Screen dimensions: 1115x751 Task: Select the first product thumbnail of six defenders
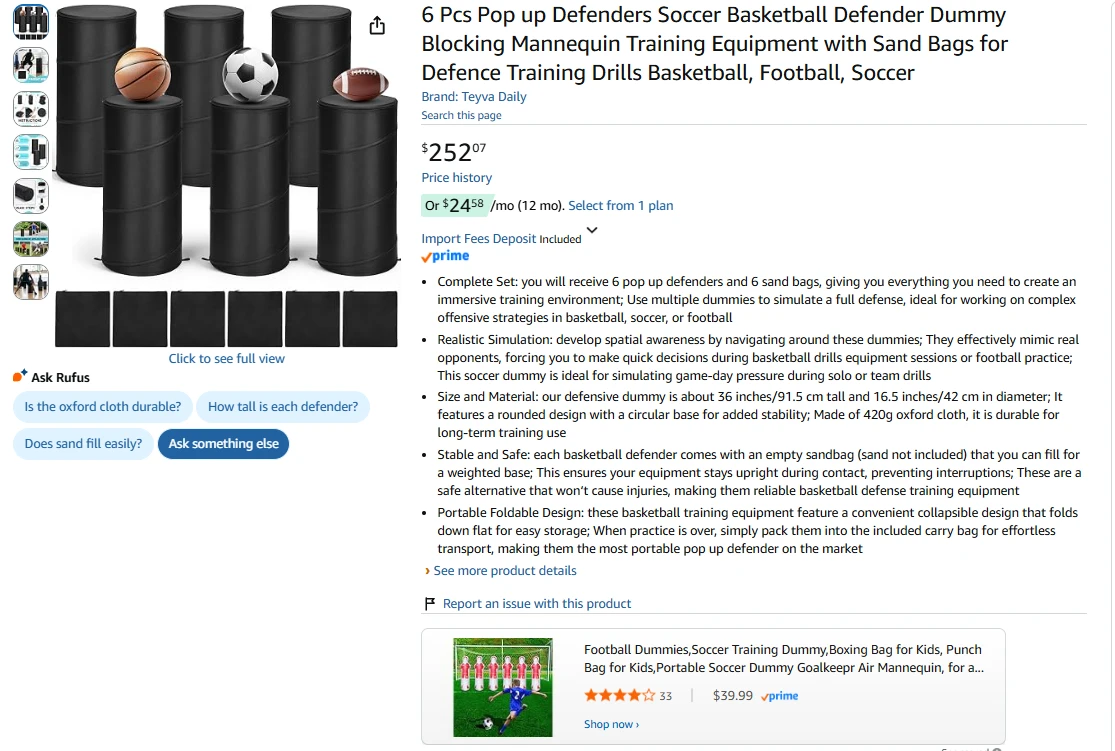(31, 21)
